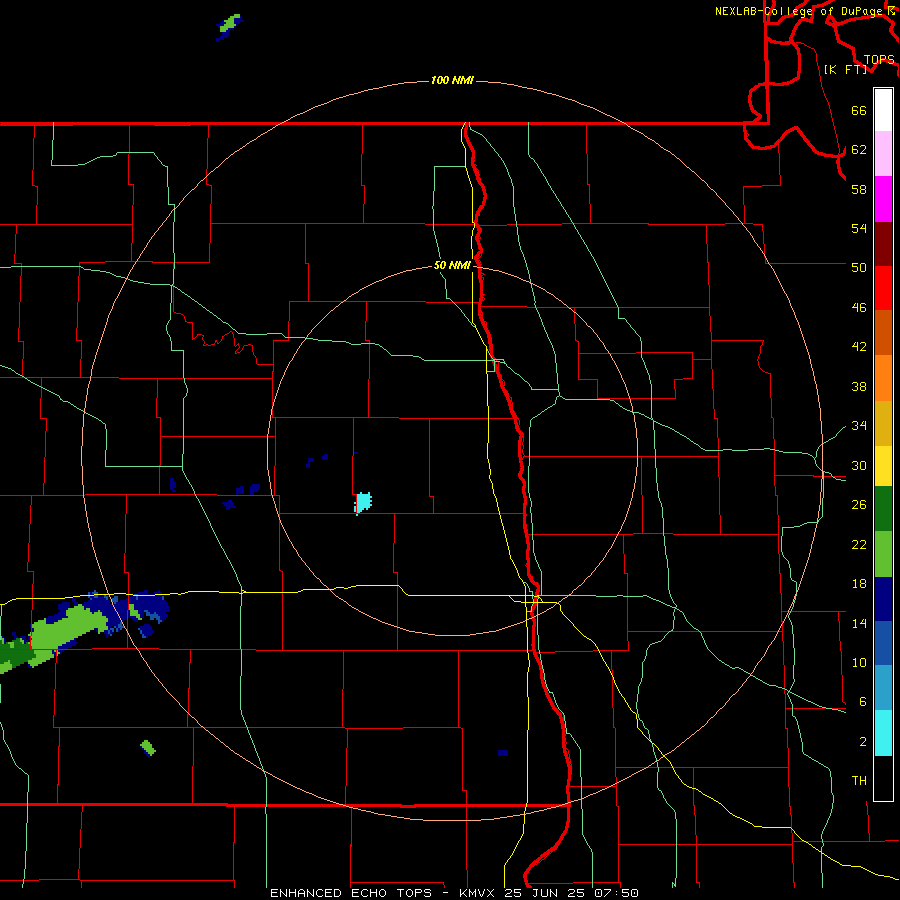Click the '[K FT]' units label
Image resolution: width=900 pixels, height=900 pixels.
tap(845, 69)
